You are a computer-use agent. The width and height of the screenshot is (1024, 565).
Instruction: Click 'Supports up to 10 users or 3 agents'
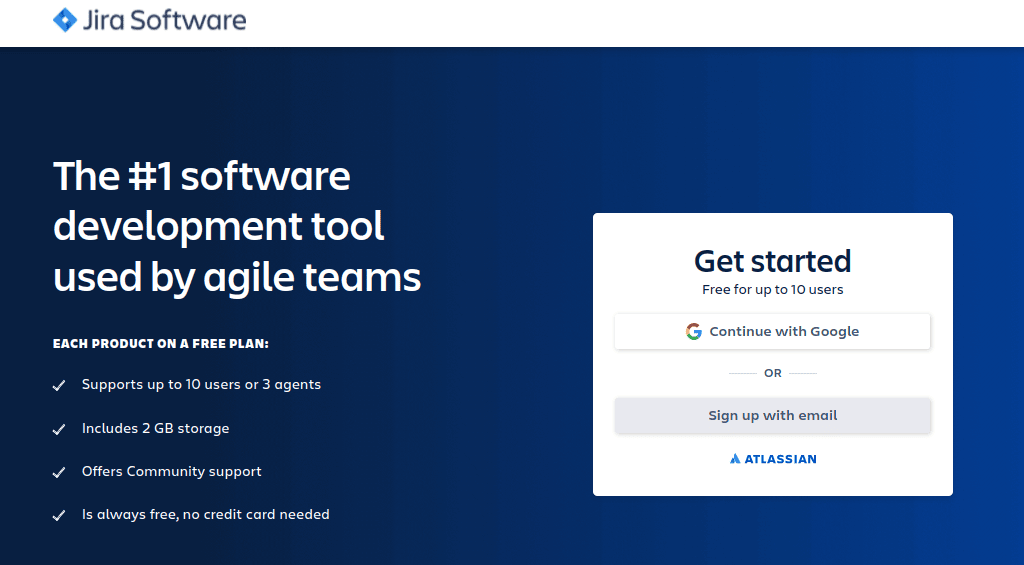point(201,385)
